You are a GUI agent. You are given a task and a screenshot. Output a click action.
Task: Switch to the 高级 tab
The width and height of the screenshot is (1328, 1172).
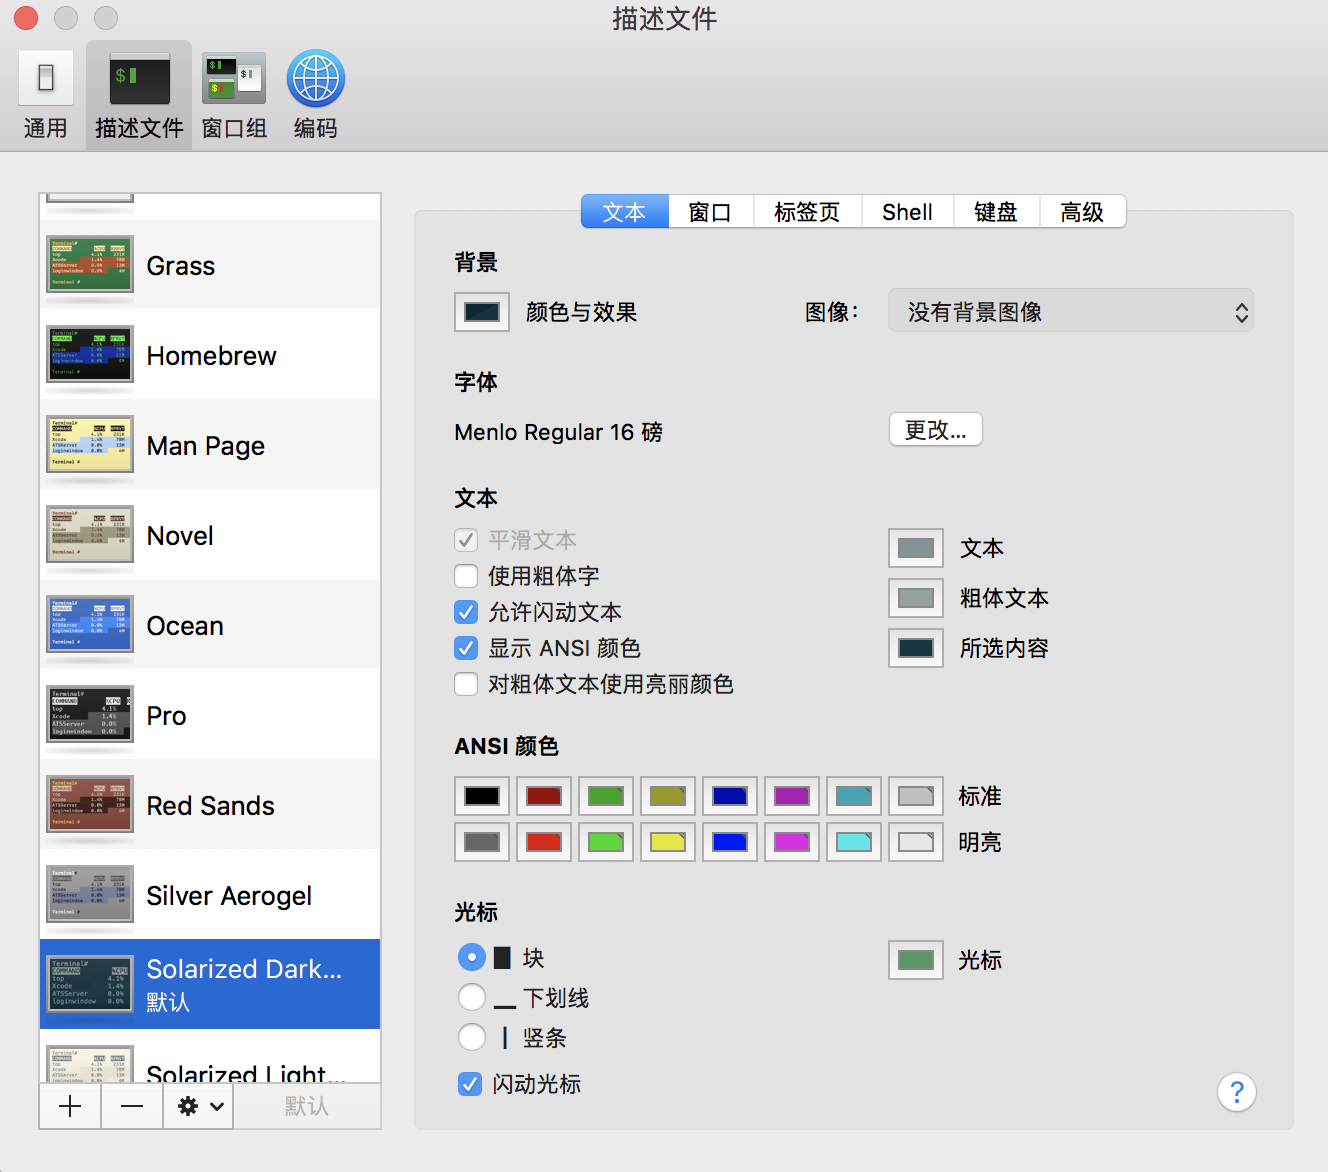click(x=1083, y=212)
